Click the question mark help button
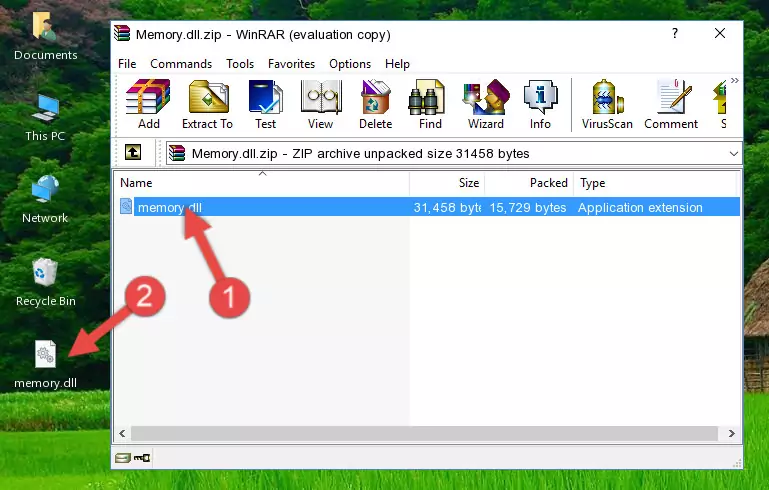 point(675,33)
